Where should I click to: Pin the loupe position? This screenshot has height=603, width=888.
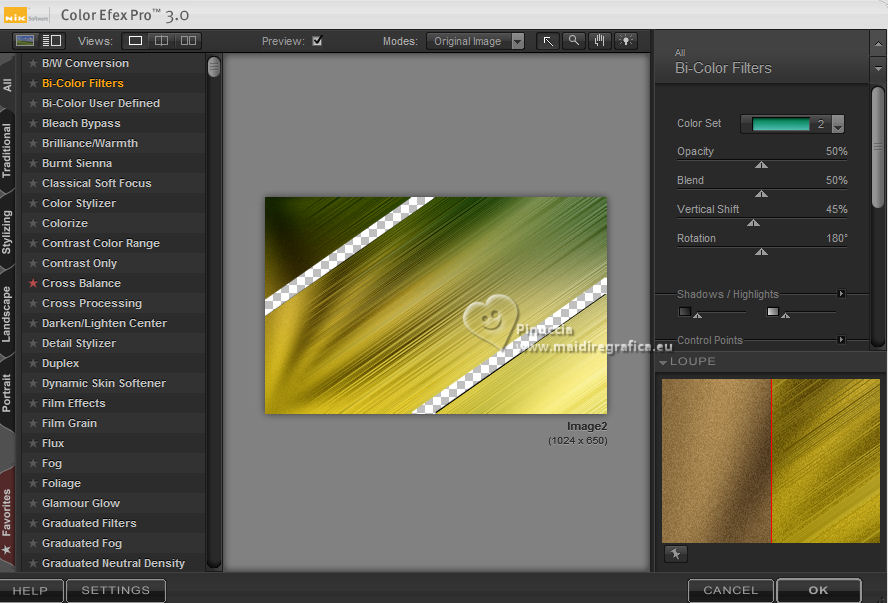tap(676, 554)
